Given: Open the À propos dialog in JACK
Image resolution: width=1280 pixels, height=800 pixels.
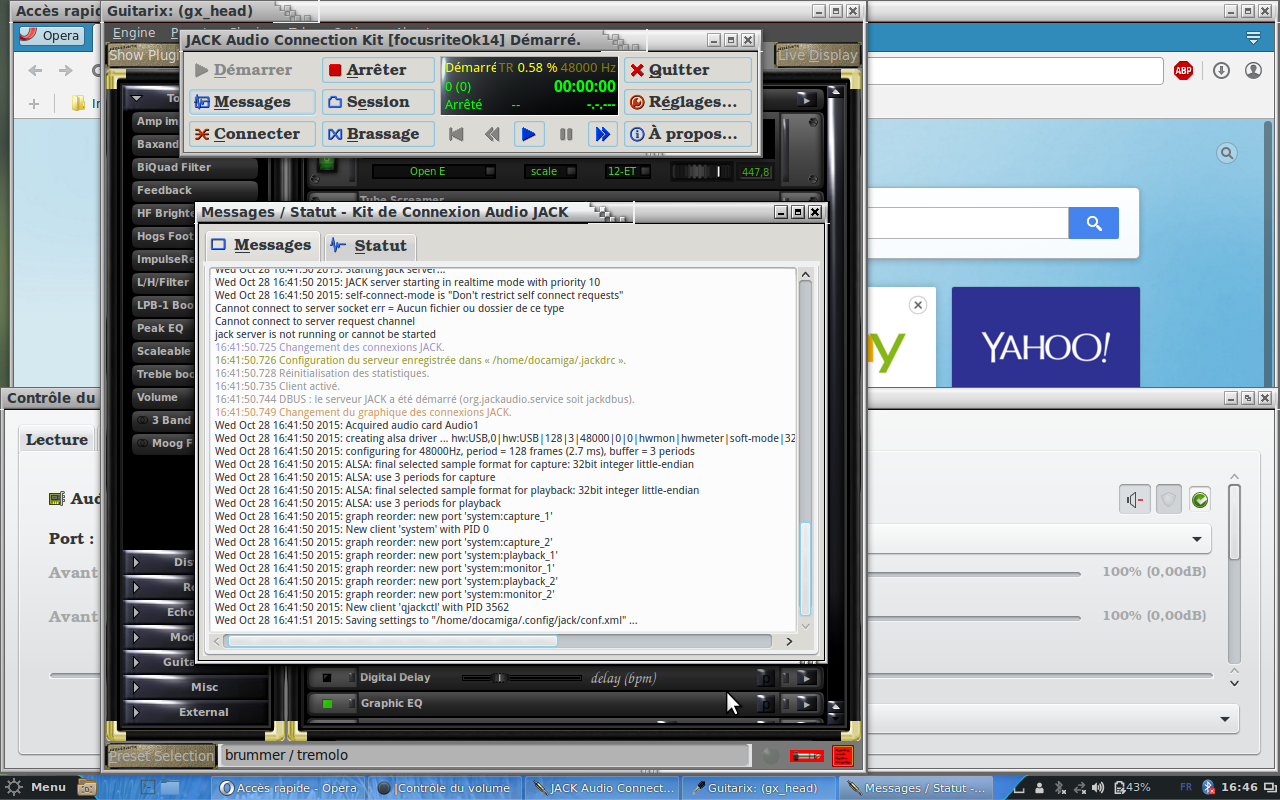Looking at the screenshot, I should (688, 134).
